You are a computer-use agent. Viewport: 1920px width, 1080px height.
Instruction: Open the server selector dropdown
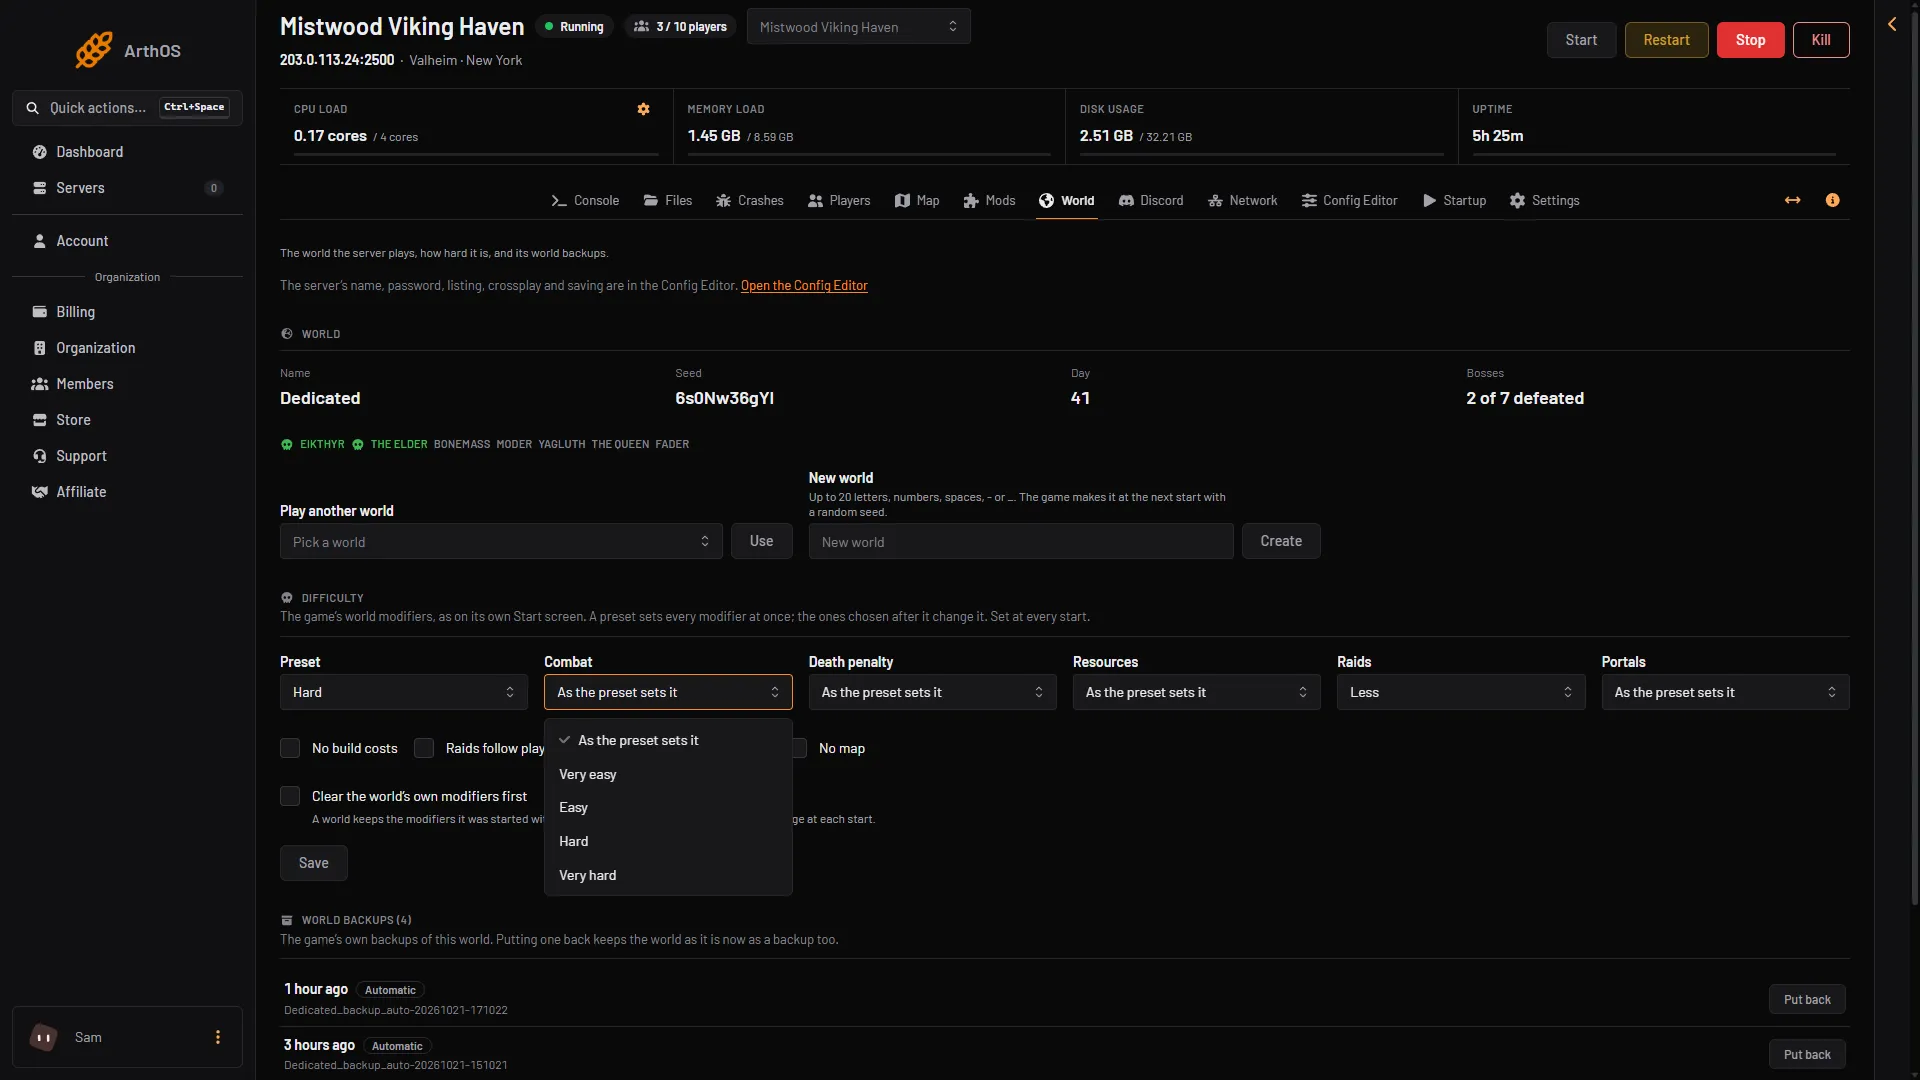pos(858,27)
